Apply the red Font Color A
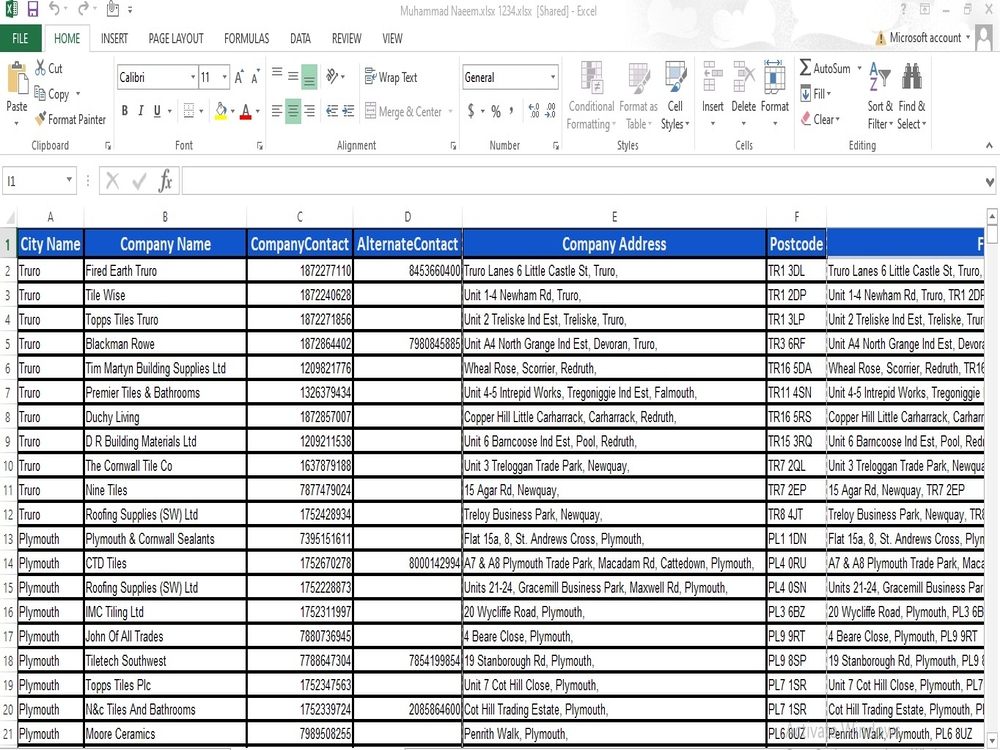This screenshot has height=750, width=1000. tap(246, 111)
